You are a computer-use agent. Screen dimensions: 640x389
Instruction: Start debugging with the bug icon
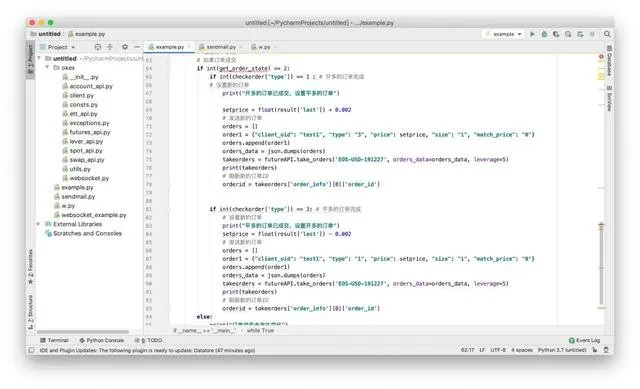pos(544,34)
